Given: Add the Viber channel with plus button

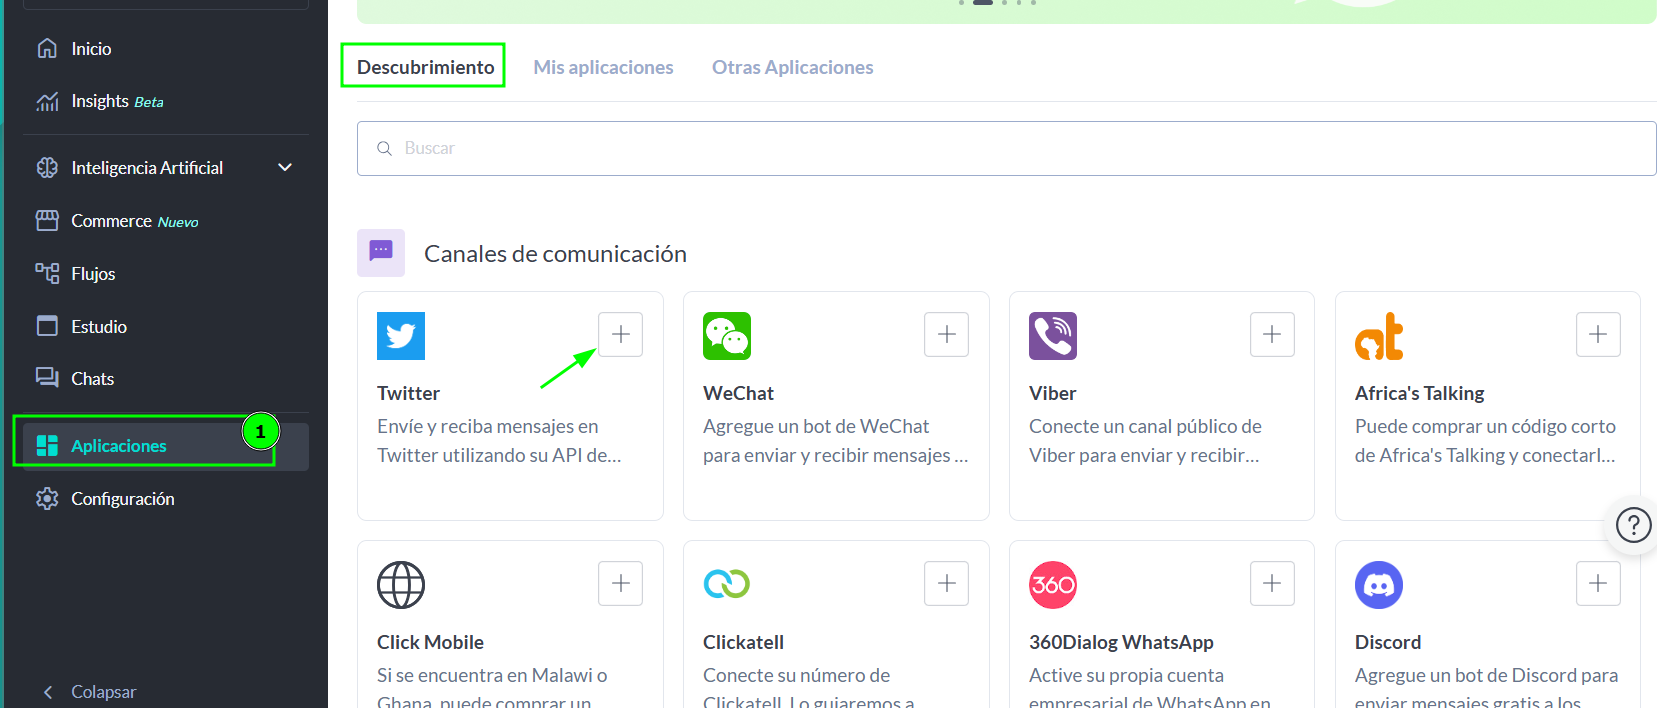Looking at the screenshot, I should [1272, 334].
